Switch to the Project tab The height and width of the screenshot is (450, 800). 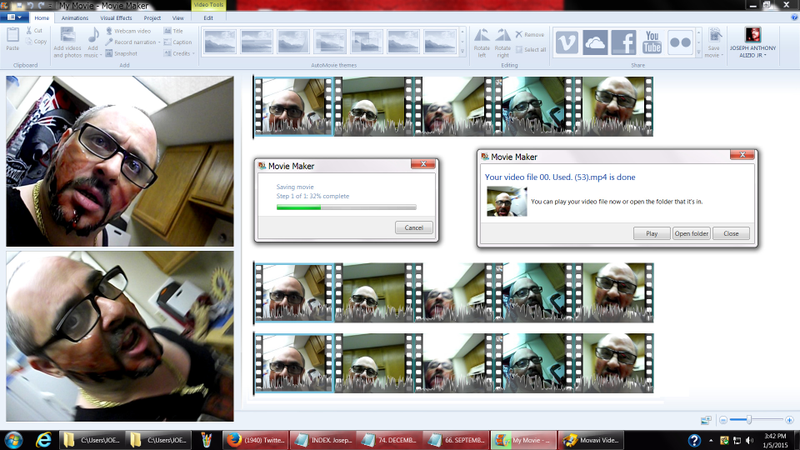152,18
